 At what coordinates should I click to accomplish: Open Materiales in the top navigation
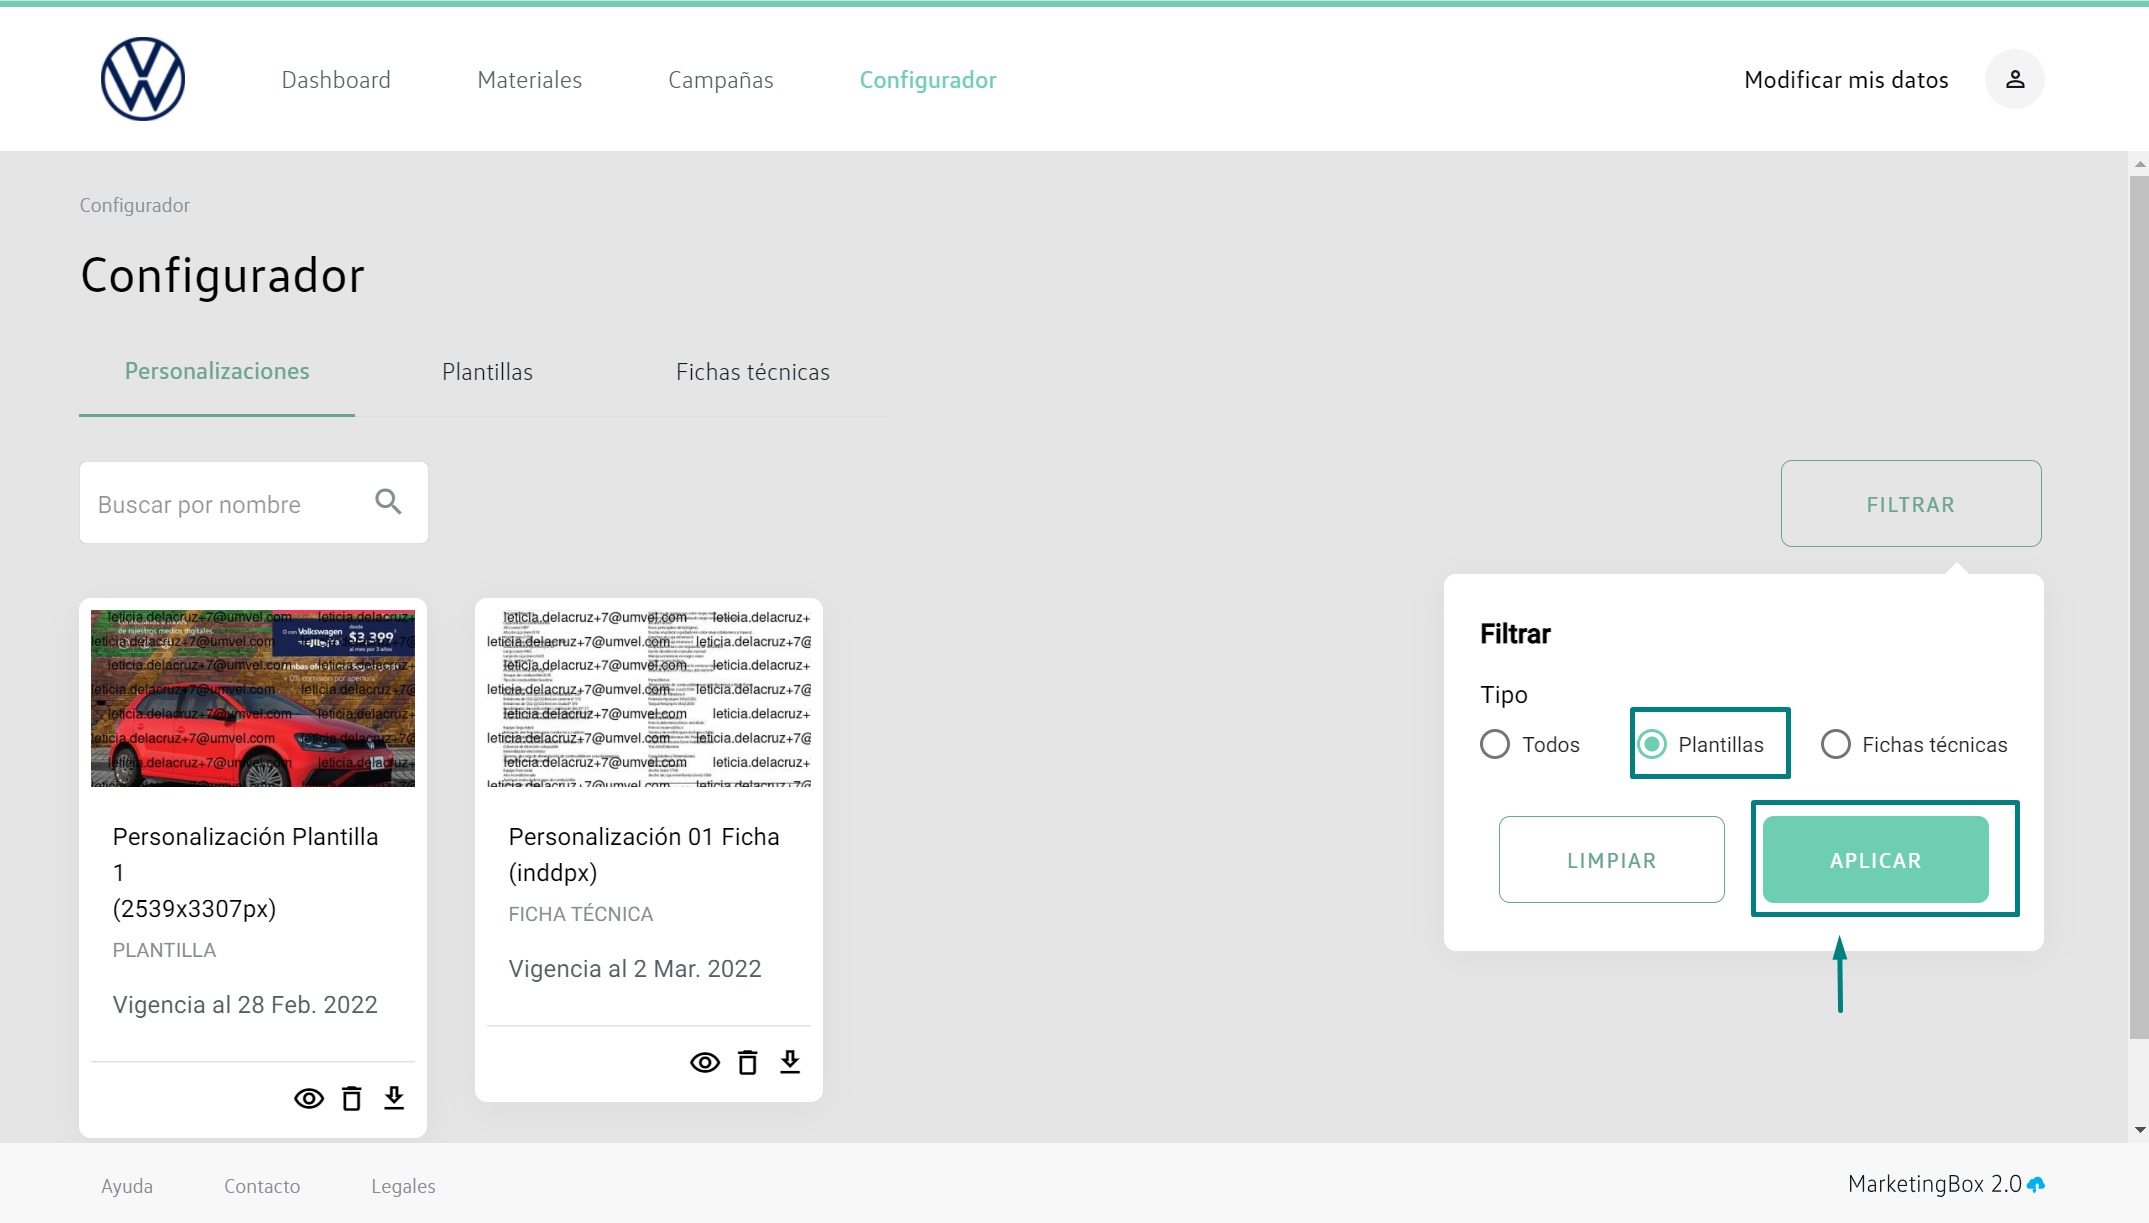click(x=529, y=80)
